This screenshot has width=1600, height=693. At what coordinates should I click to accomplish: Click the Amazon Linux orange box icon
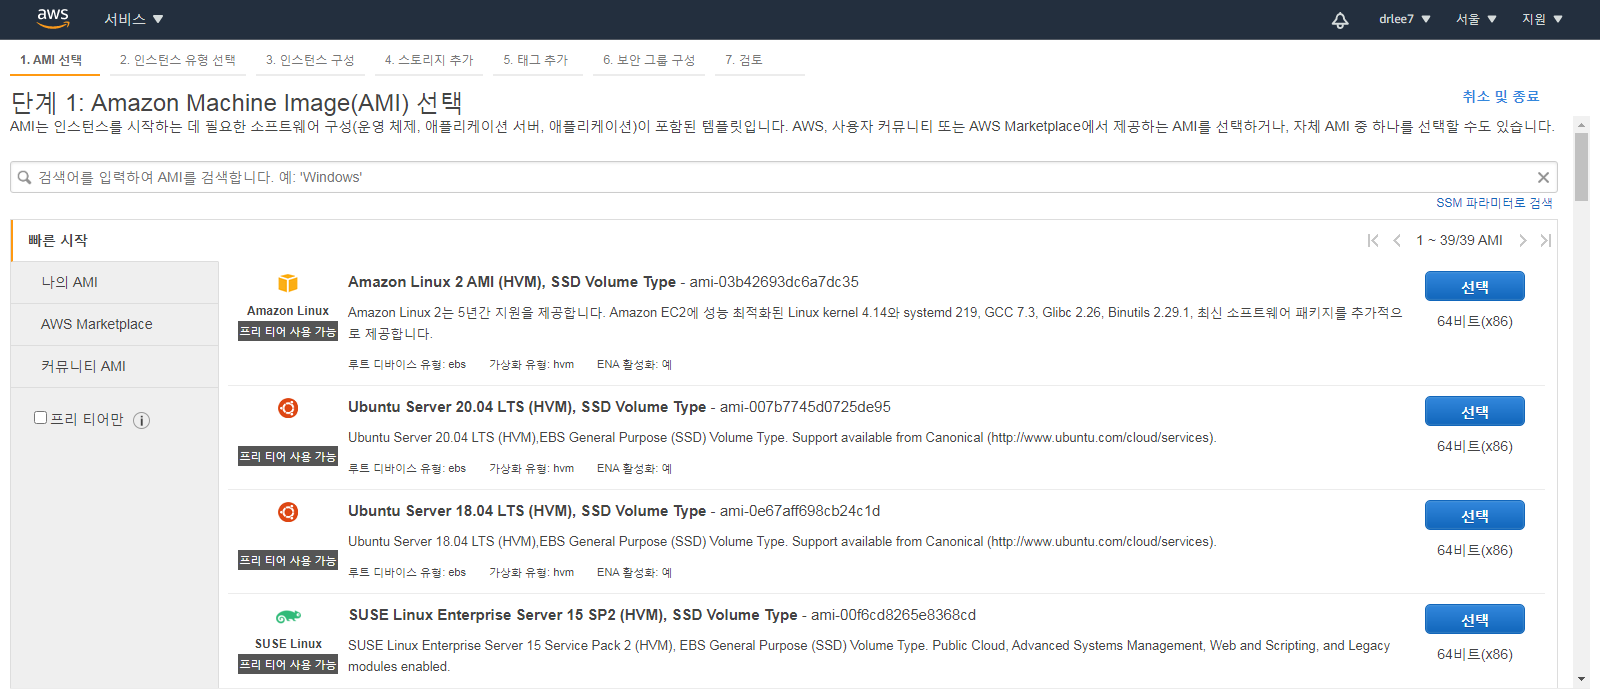tap(288, 283)
